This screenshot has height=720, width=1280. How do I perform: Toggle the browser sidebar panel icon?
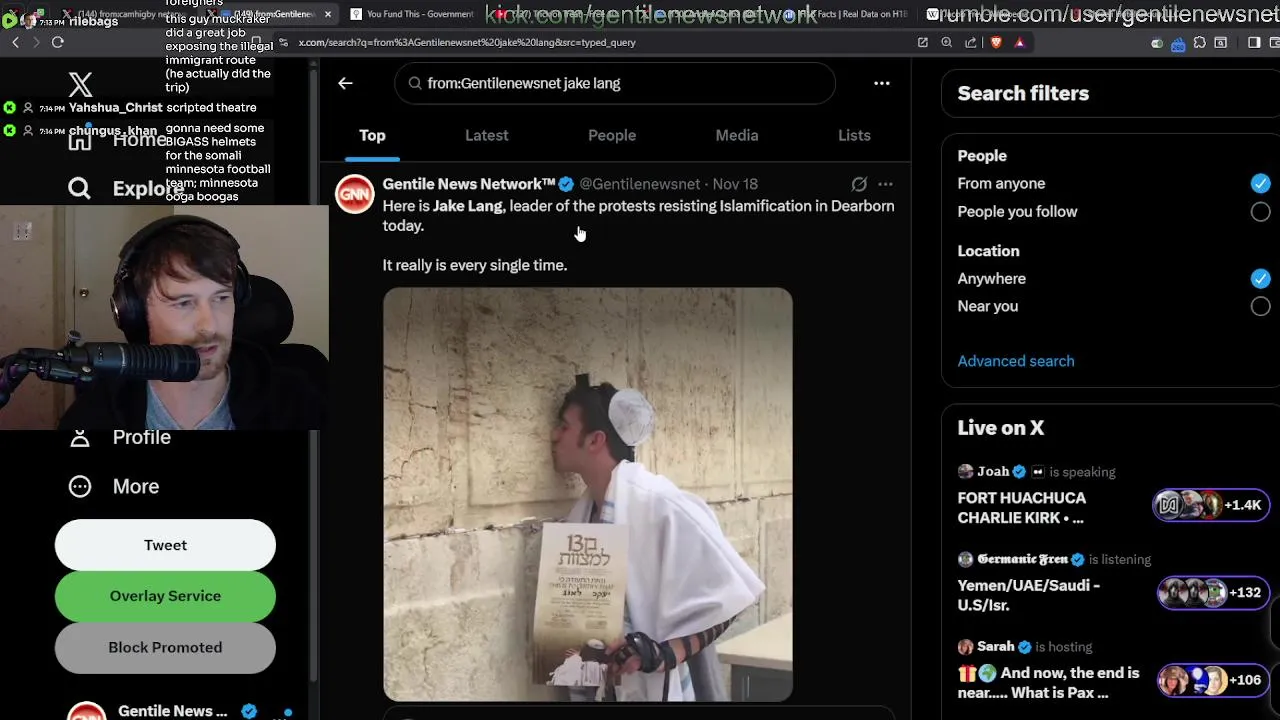click(1254, 42)
